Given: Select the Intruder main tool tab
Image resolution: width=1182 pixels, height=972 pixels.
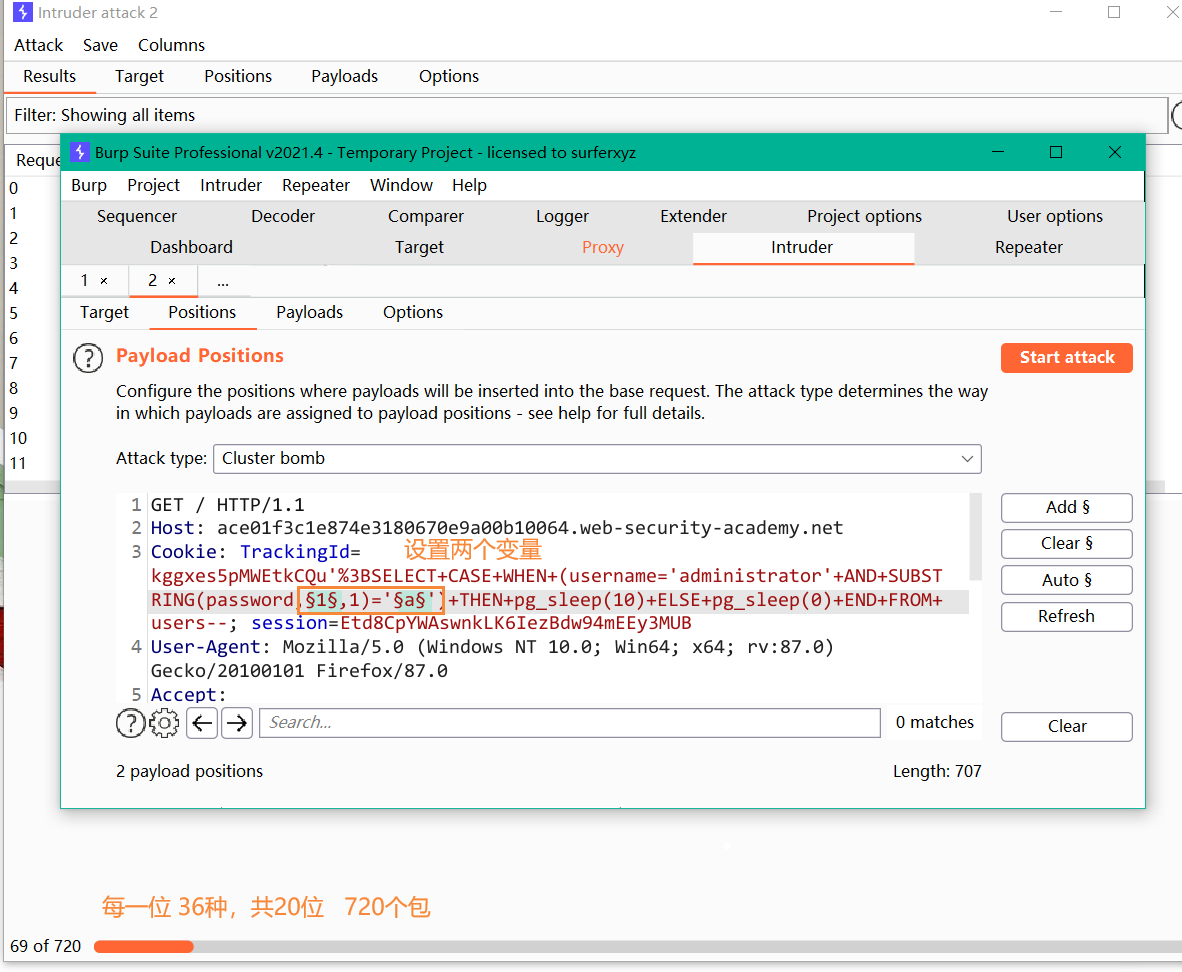Looking at the screenshot, I should point(803,248).
